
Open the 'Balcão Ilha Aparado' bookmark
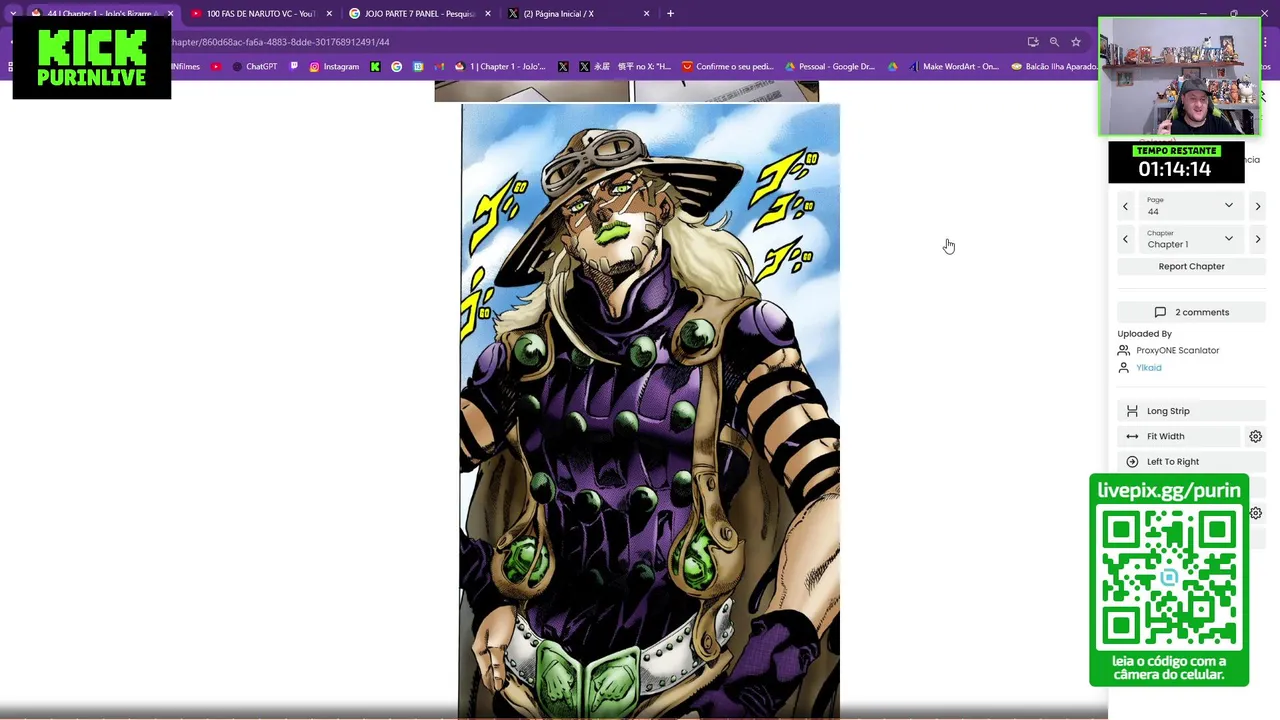coord(1053,67)
